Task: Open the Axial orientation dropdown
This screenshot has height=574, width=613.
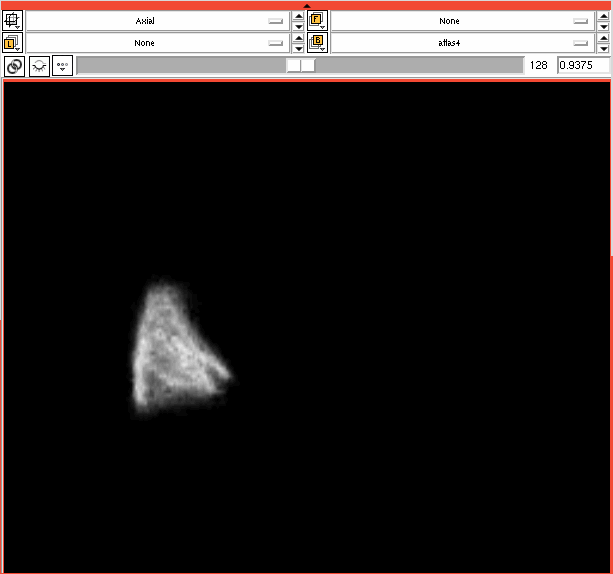Action: click(x=157, y=20)
